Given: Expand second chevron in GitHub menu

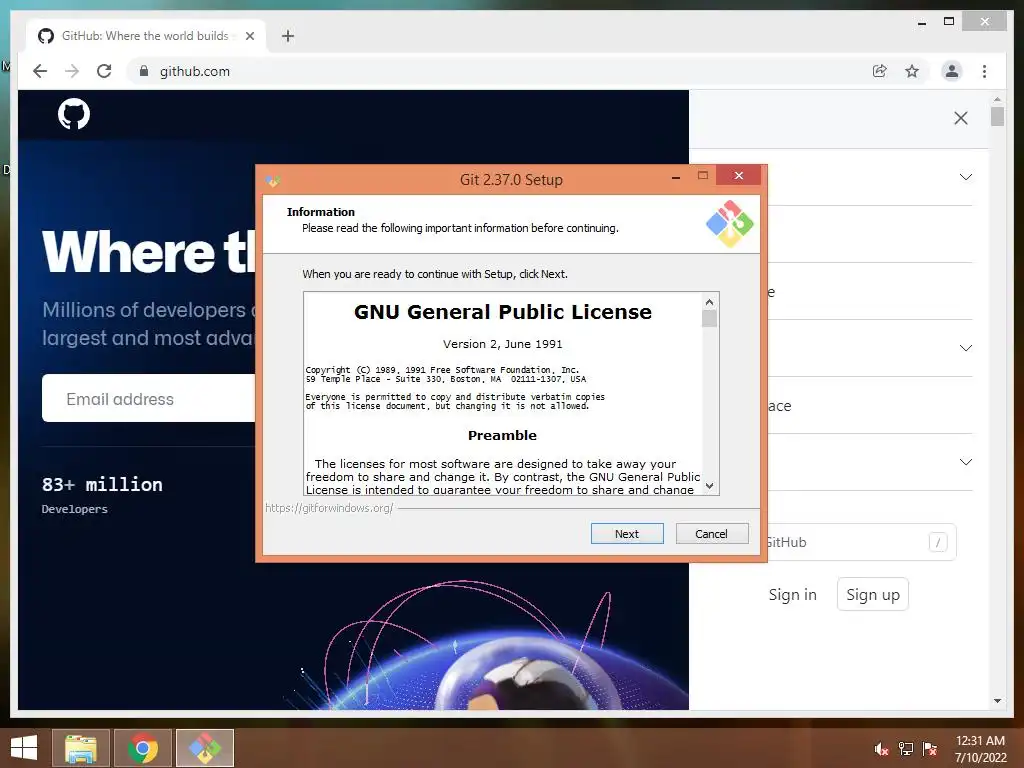Looking at the screenshot, I should (x=966, y=348).
